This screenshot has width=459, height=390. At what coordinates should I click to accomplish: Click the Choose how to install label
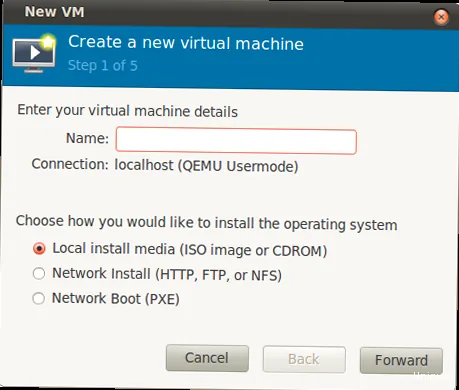coord(207,223)
